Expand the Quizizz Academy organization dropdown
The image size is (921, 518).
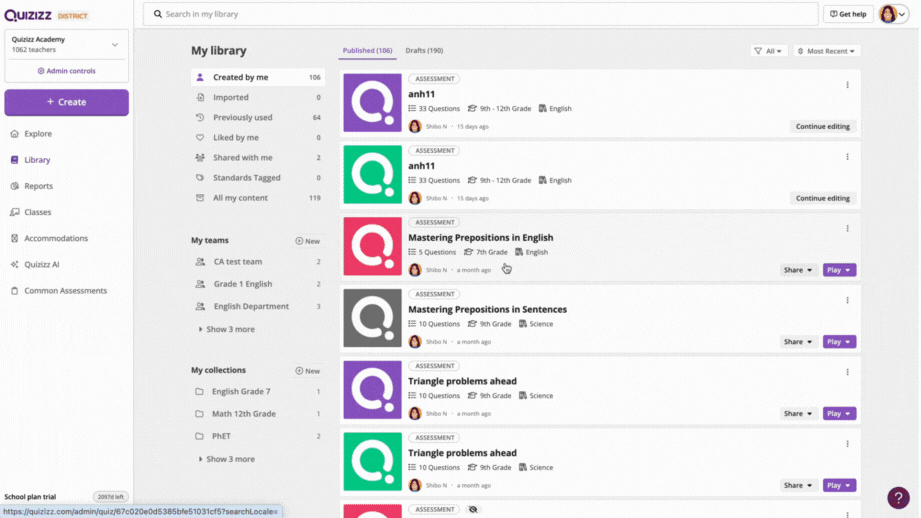point(115,45)
